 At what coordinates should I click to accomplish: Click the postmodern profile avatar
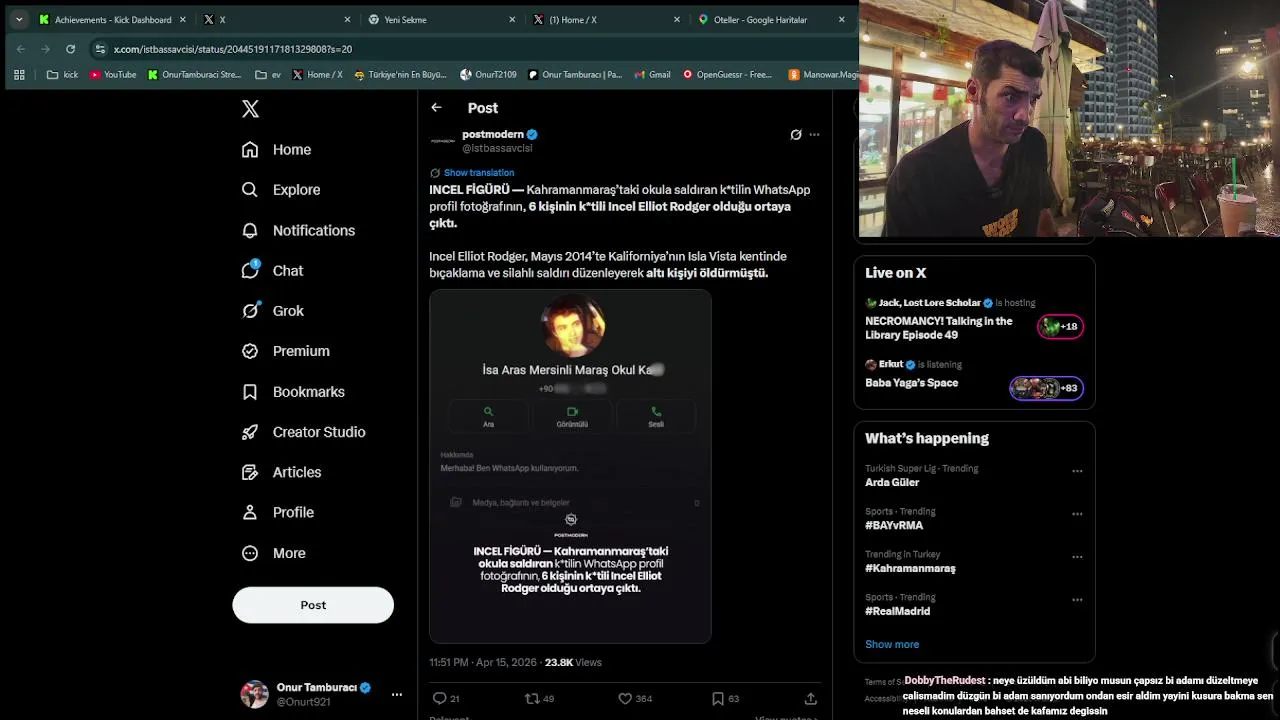[442, 141]
